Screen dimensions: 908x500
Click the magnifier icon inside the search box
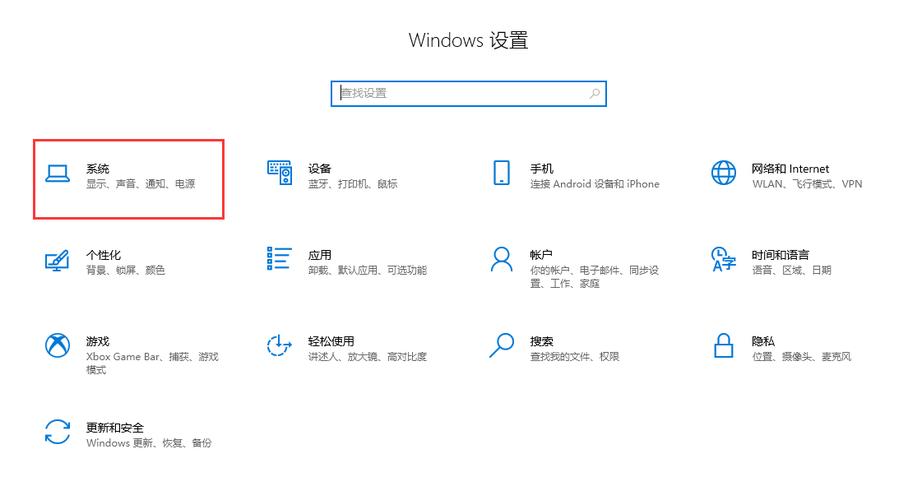pos(595,93)
